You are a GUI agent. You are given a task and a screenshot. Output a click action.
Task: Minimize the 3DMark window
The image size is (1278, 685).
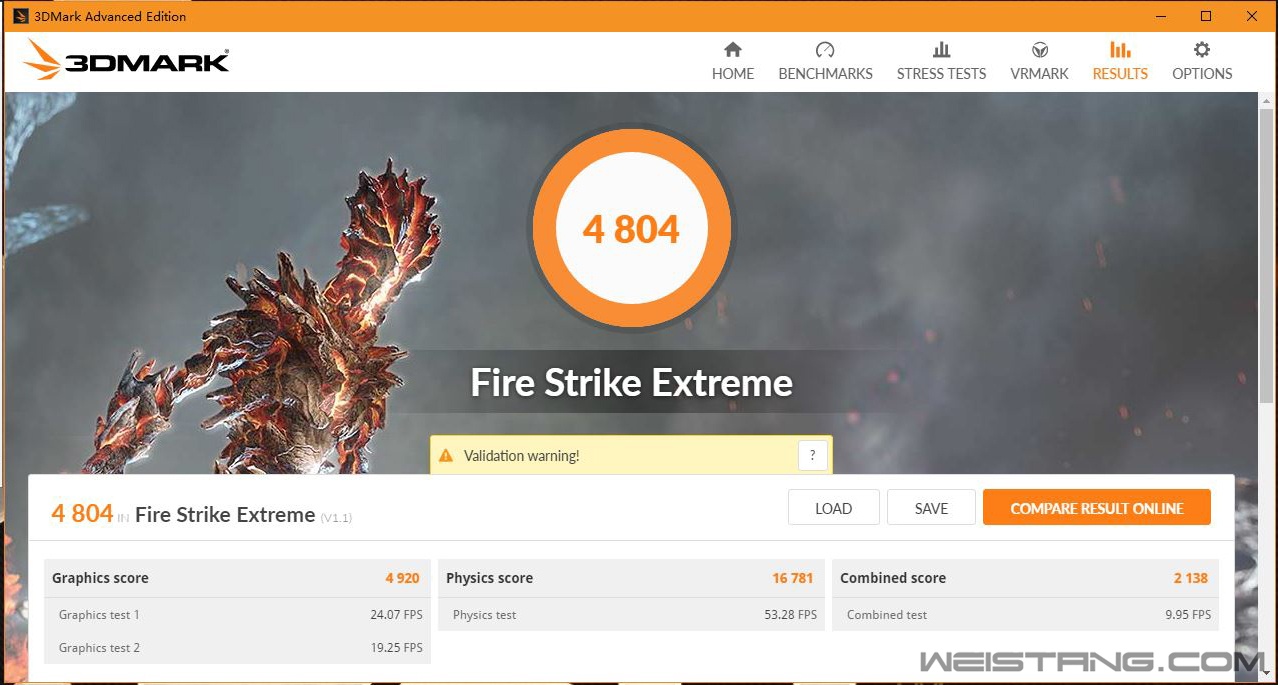pyautogui.click(x=1160, y=16)
